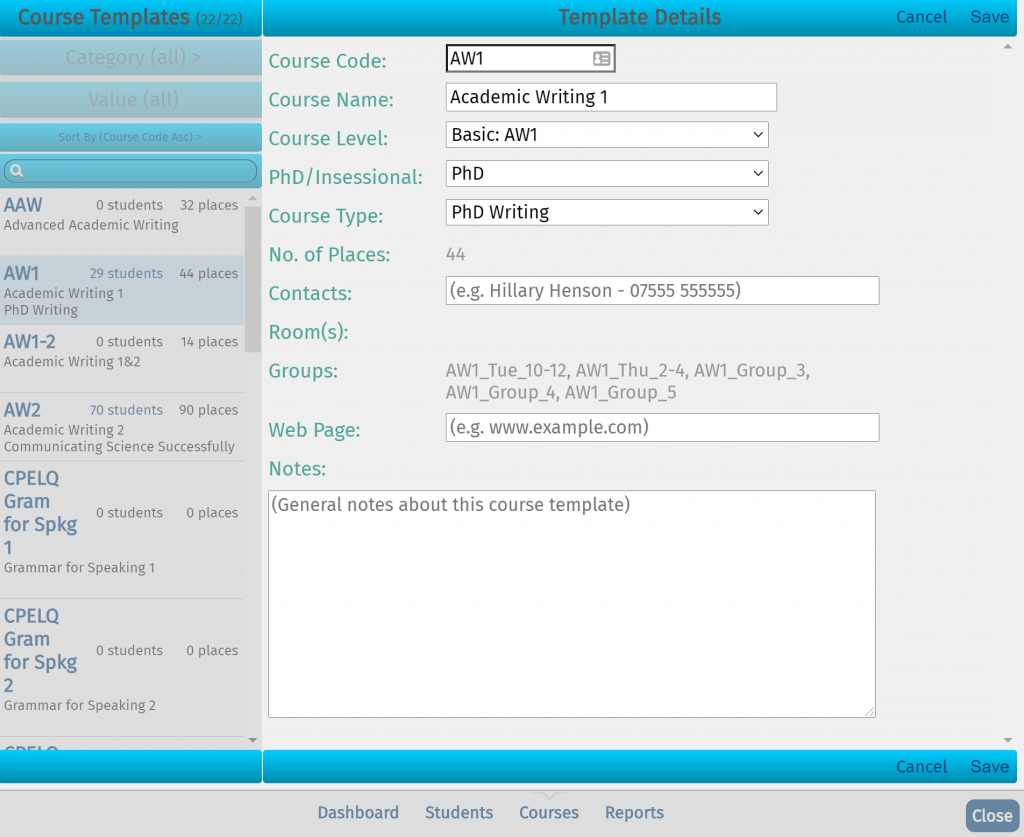
Task: Expand the Category (all) filter
Action: click(130, 57)
